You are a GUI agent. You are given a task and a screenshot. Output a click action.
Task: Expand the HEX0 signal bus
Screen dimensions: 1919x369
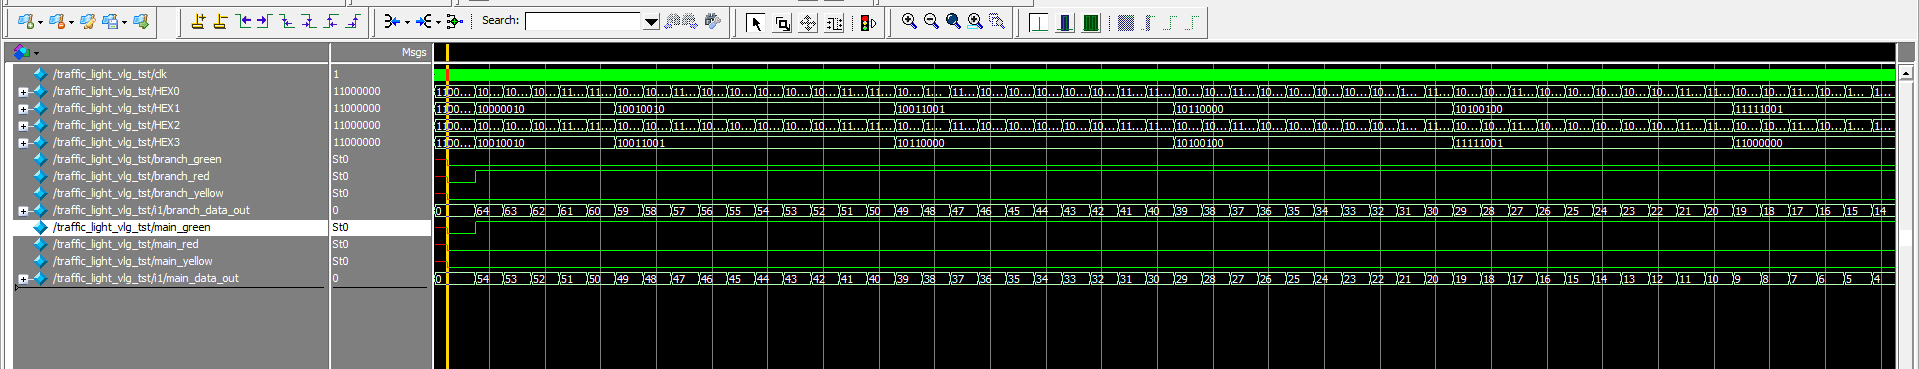click(23, 91)
